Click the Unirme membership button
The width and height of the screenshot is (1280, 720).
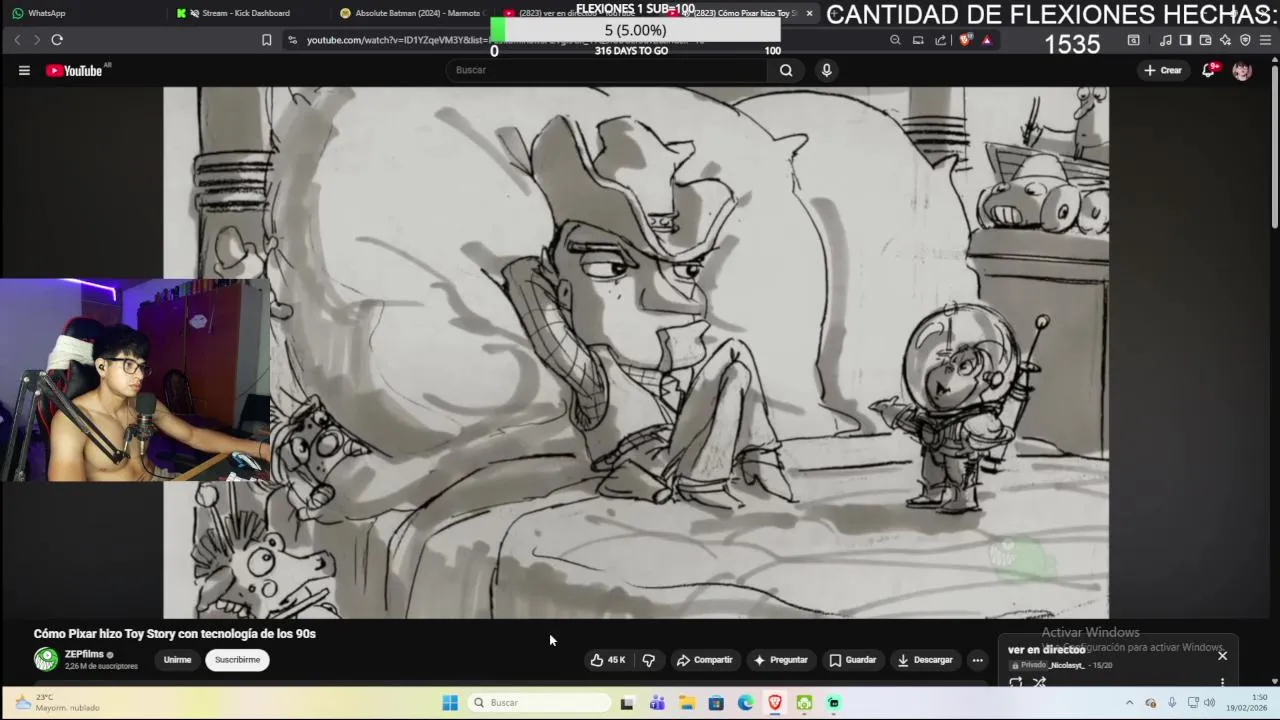[177, 660]
